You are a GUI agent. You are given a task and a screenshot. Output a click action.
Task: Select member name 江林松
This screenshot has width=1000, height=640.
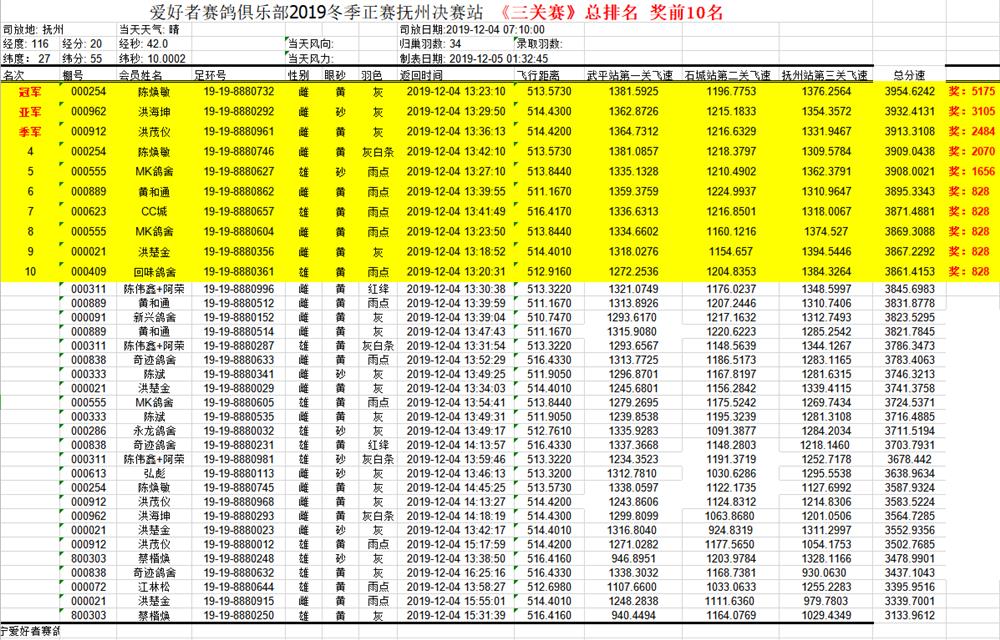tap(154, 587)
